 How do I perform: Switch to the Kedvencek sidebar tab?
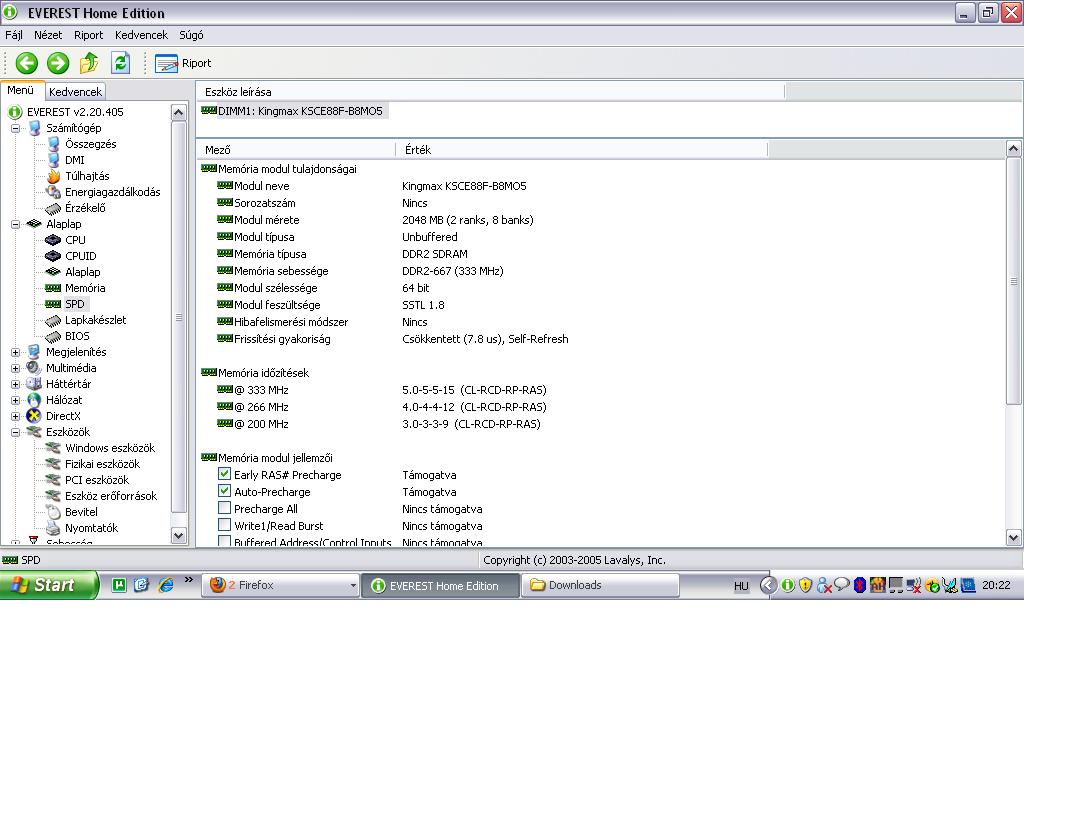(75, 92)
